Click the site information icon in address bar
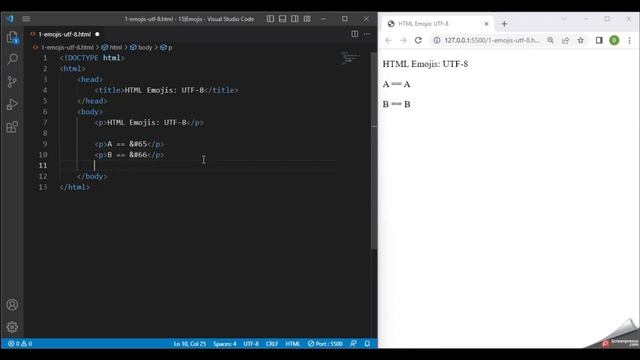640x360 pixels. point(437,40)
